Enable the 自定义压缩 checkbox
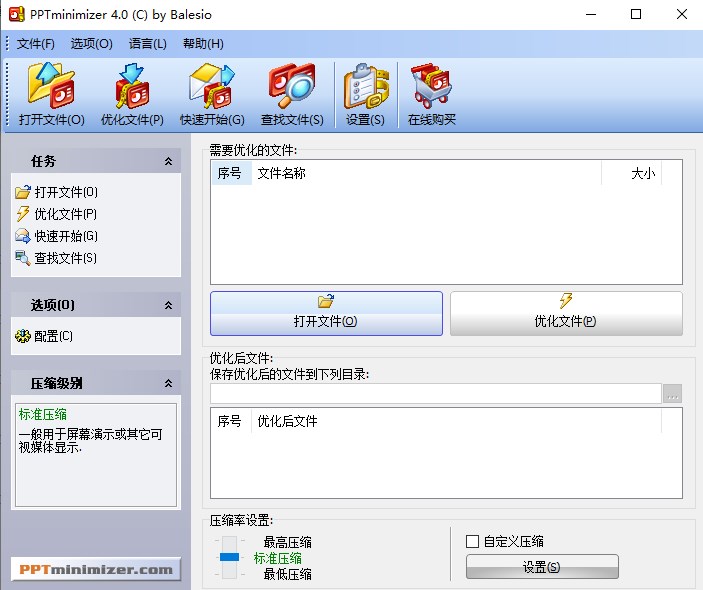Screen dimensions: 703x590 [x=472, y=541]
